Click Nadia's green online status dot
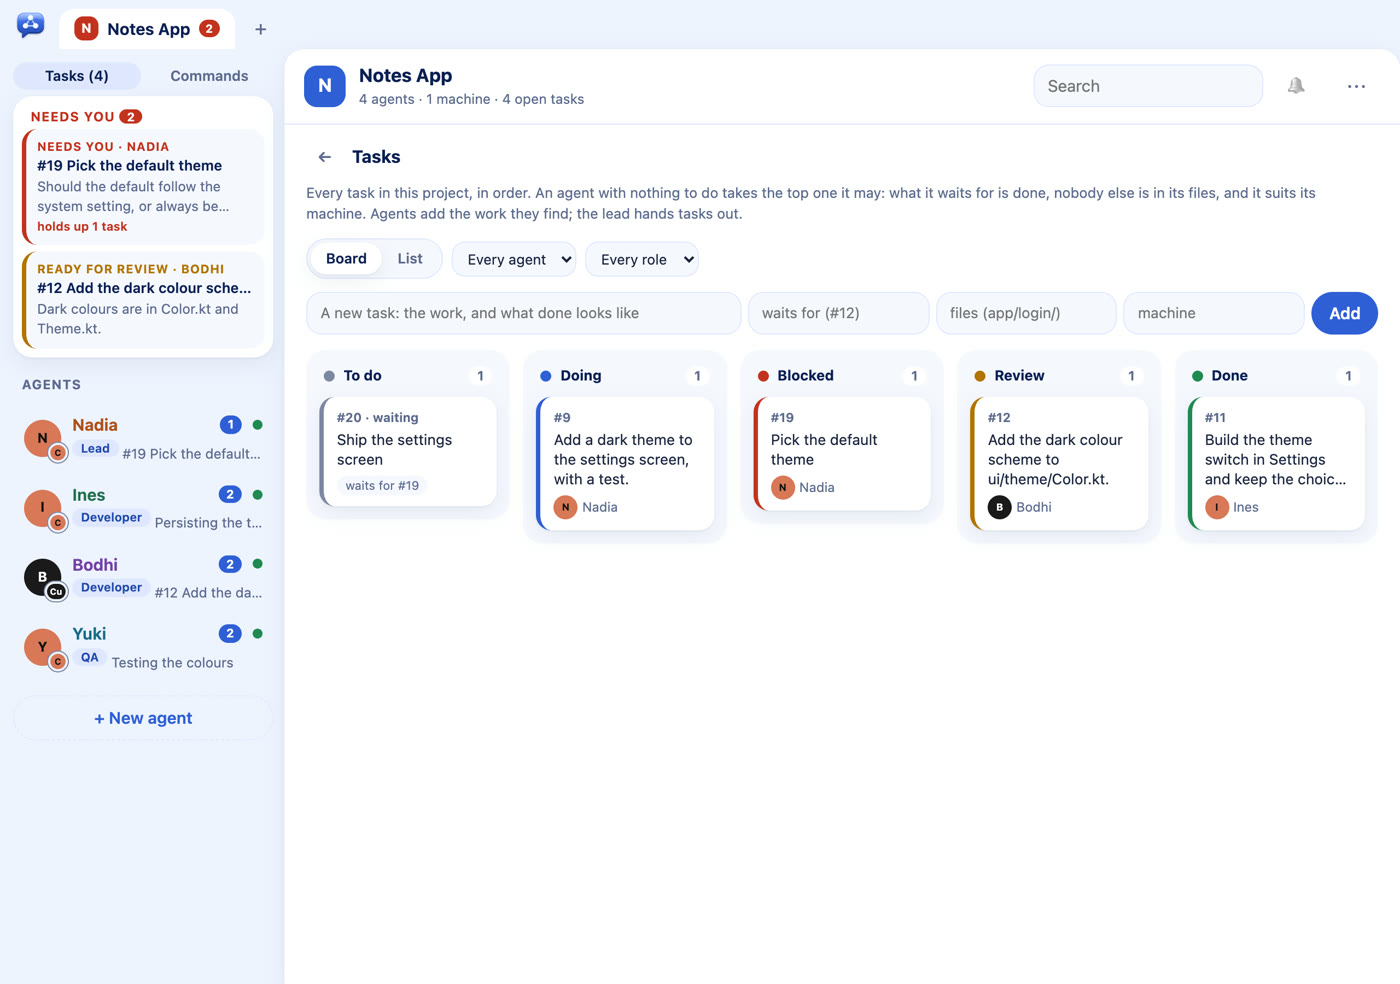The width and height of the screenshot is (1400, 984). point(257,425)
